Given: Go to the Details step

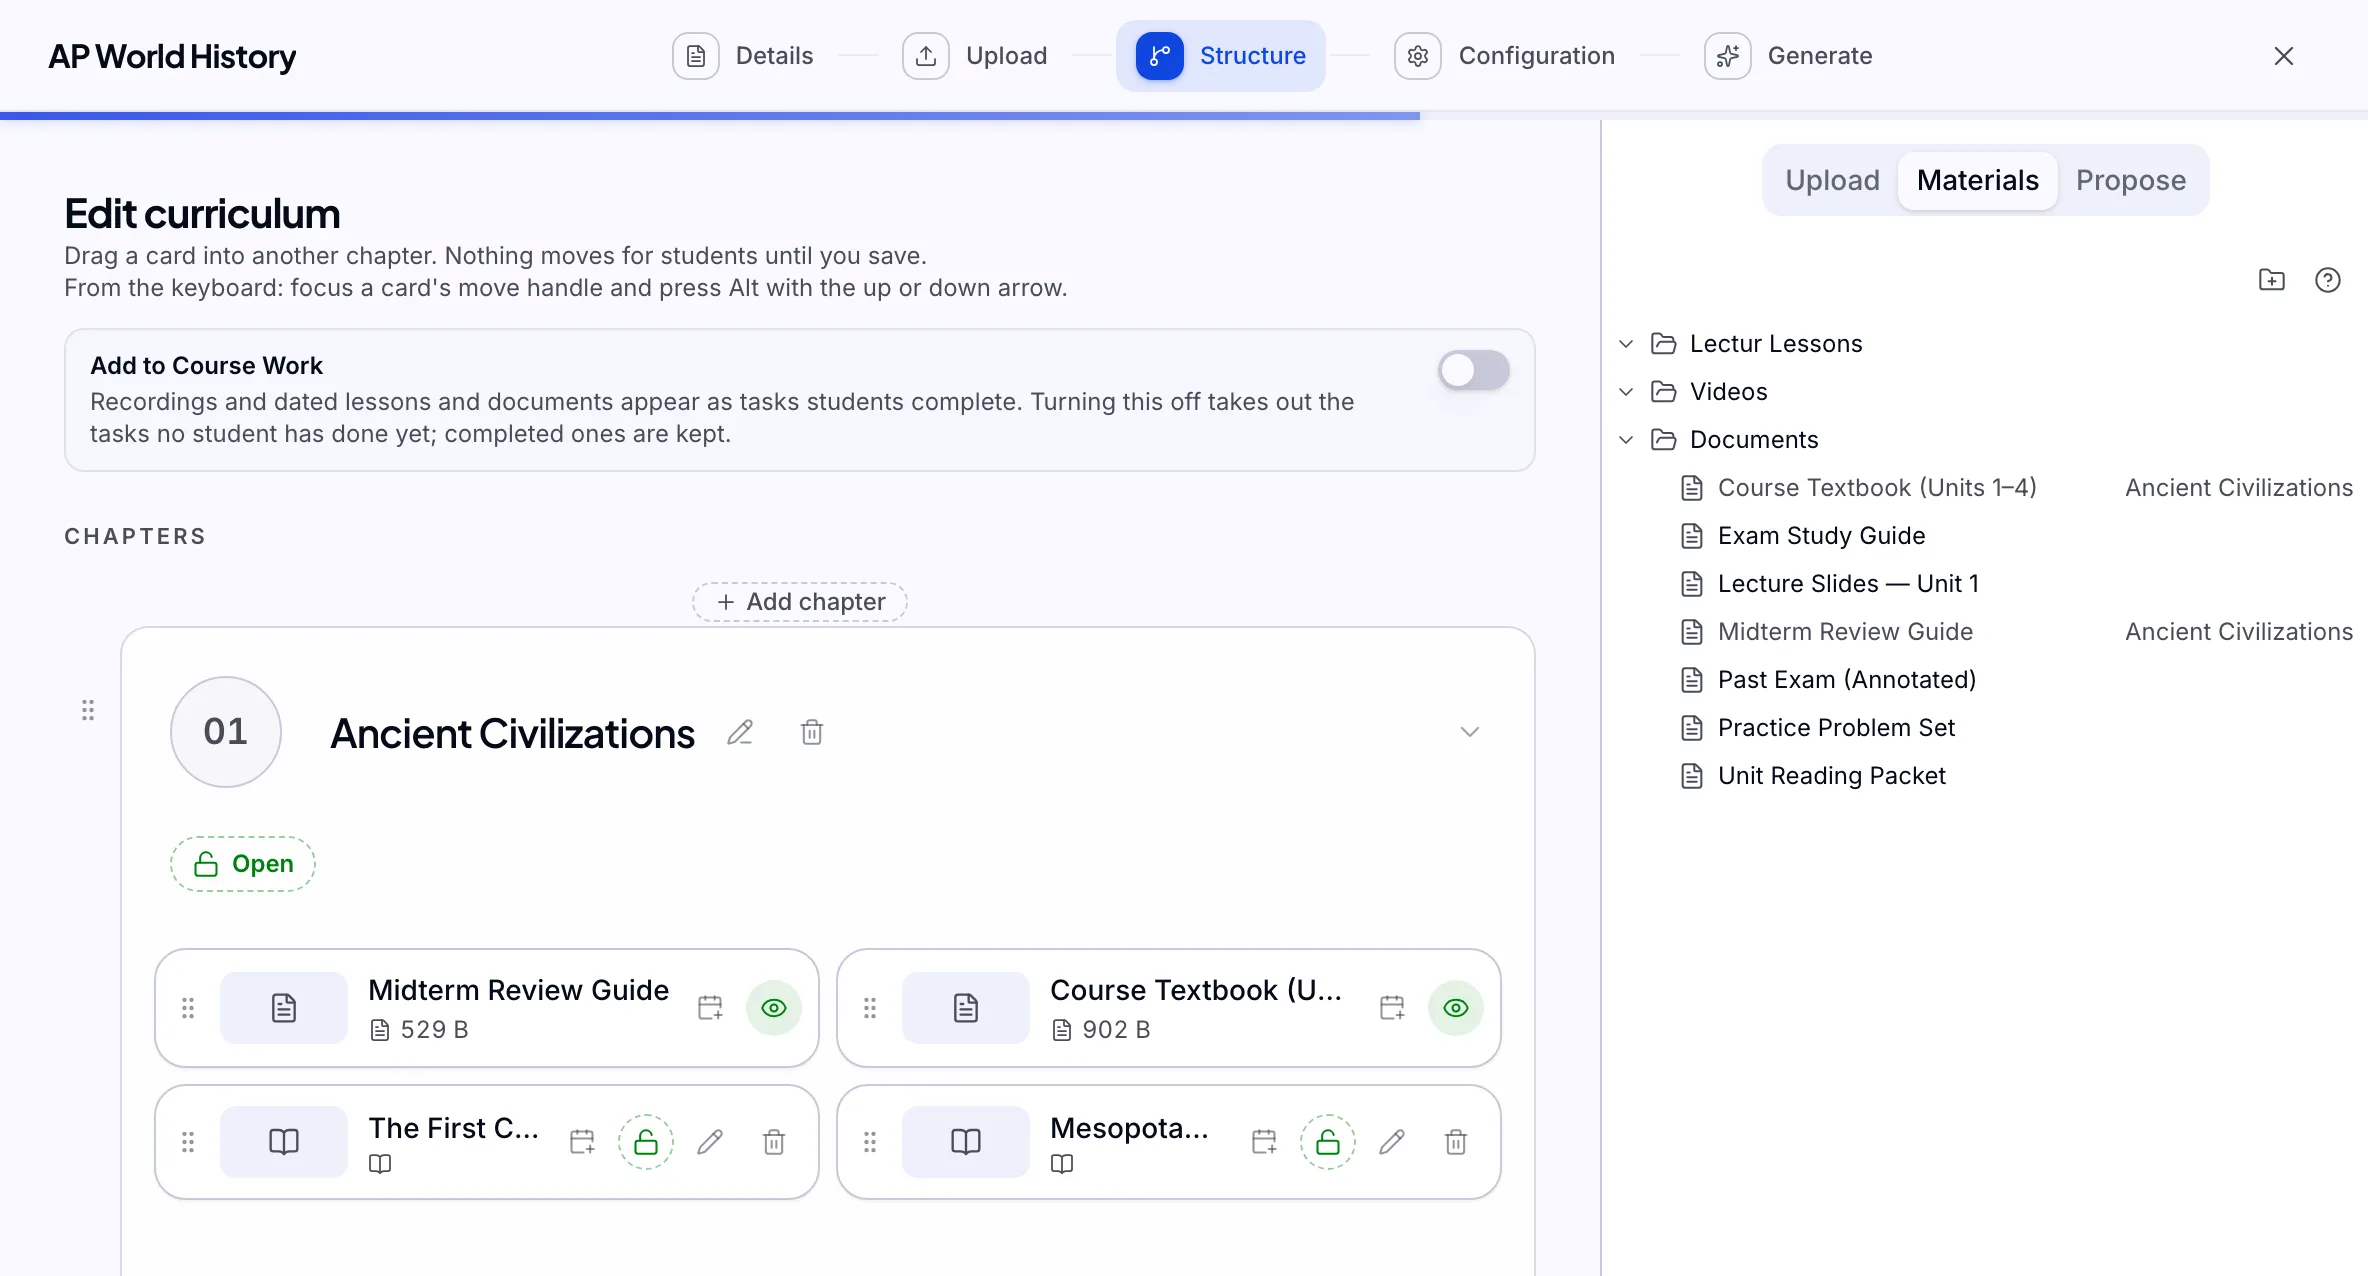Looking at the screenshot, I should pos(743,56).
